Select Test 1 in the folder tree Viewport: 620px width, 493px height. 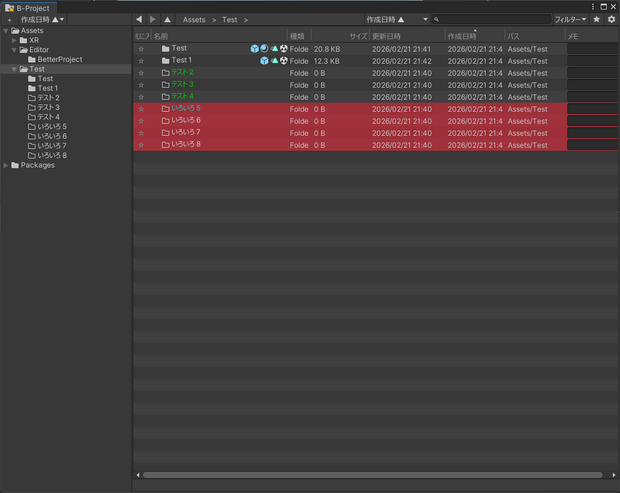[48, 88]
